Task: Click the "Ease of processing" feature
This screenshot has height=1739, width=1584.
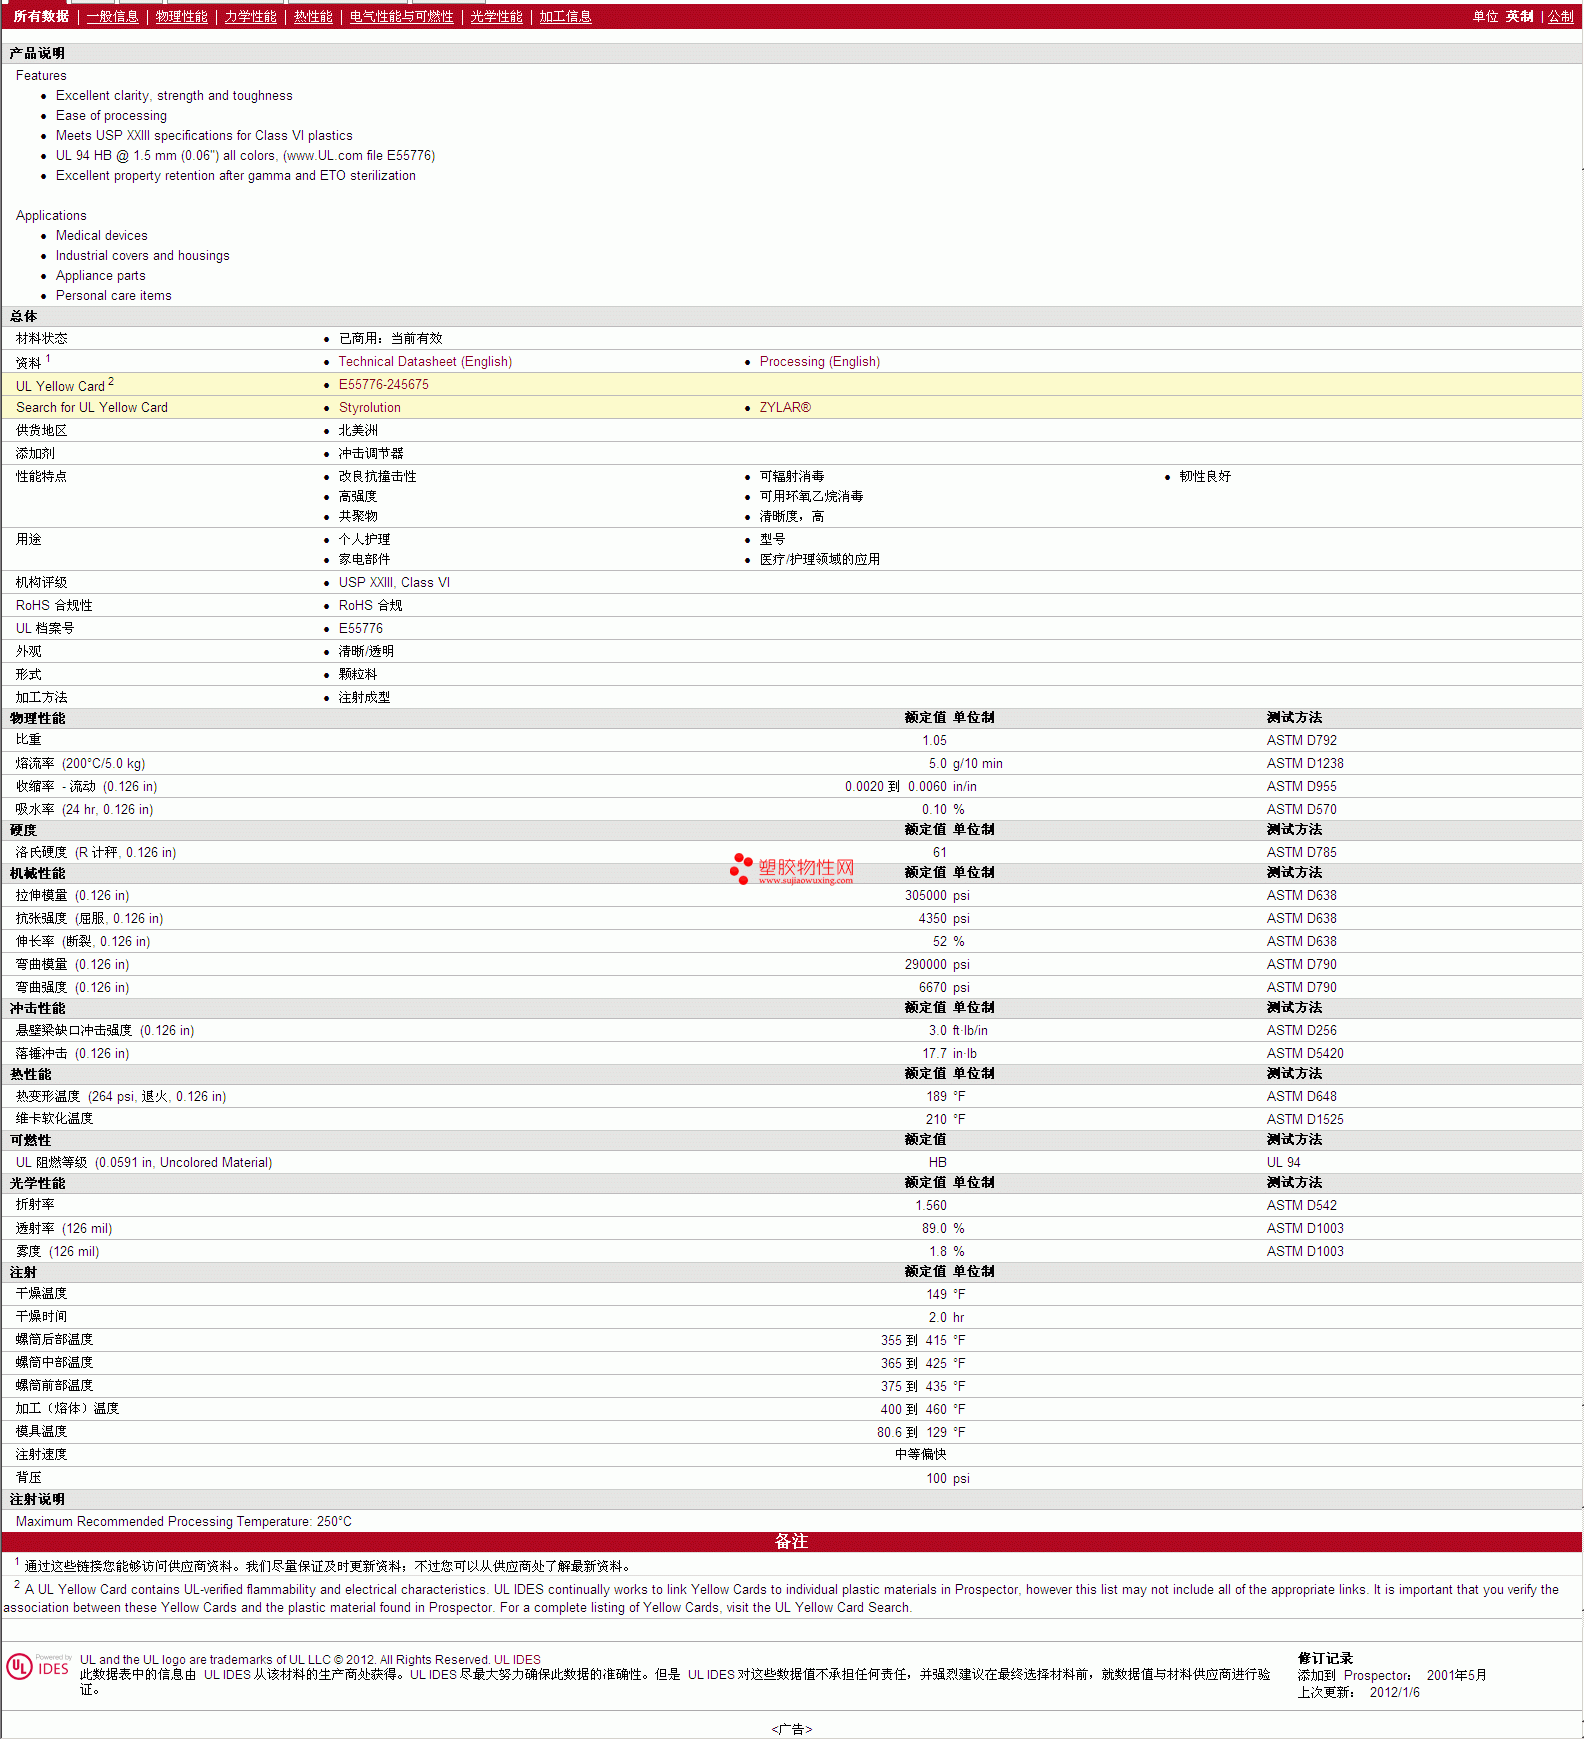Action: pyautogui.click(x=111, y=116)
